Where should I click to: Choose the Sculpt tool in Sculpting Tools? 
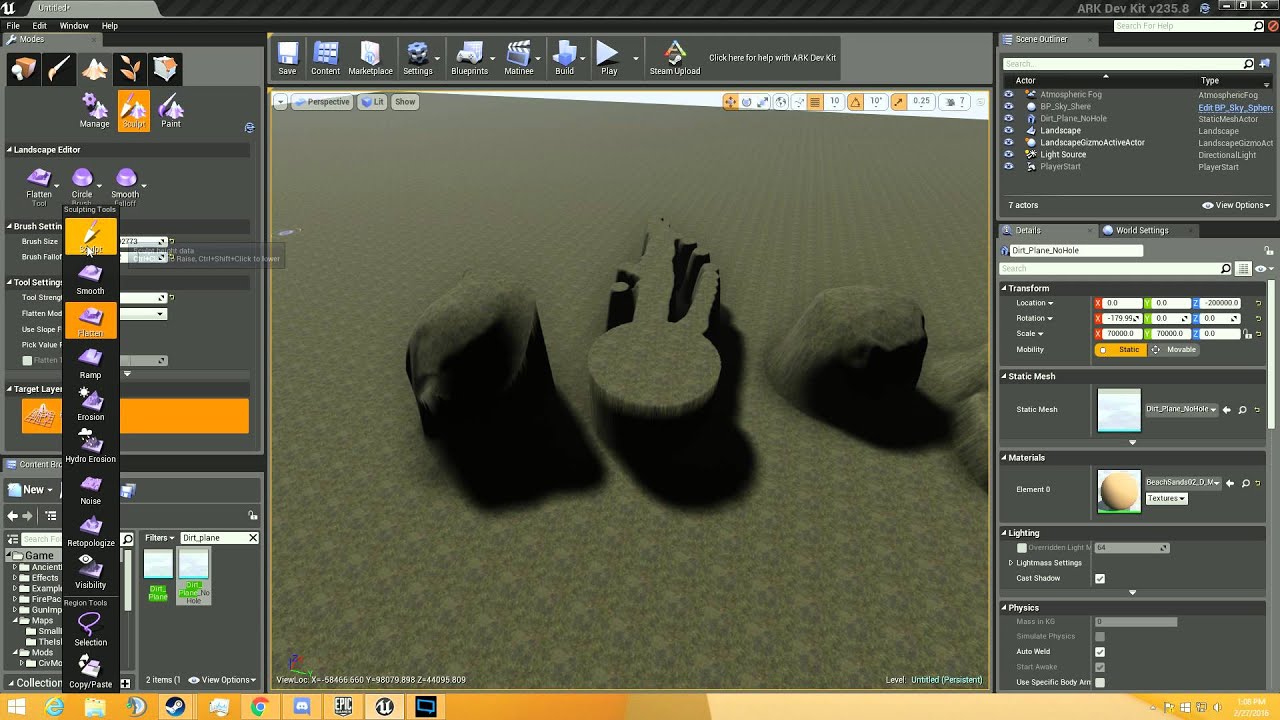tap(90, 237)
